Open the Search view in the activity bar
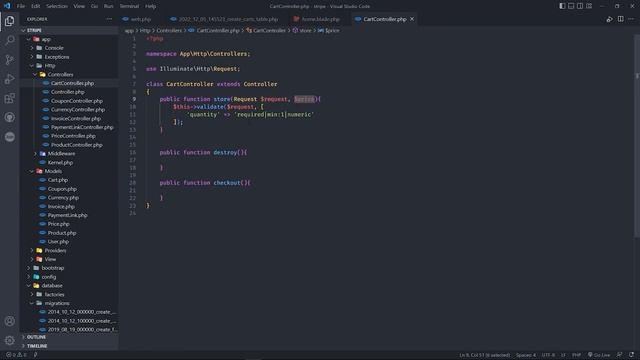 (9, 40)
